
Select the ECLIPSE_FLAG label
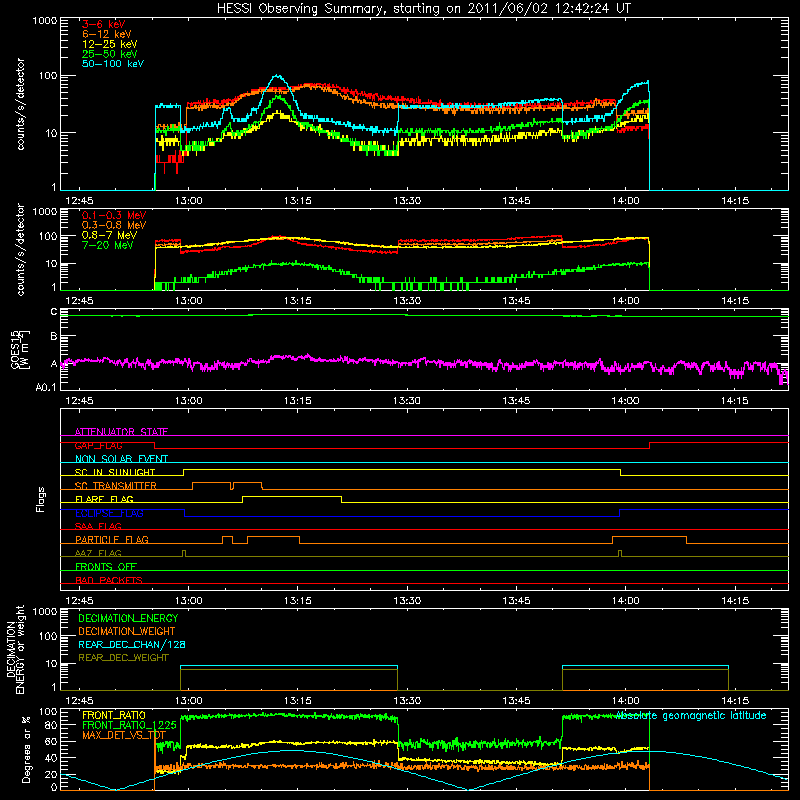(109, 513)
